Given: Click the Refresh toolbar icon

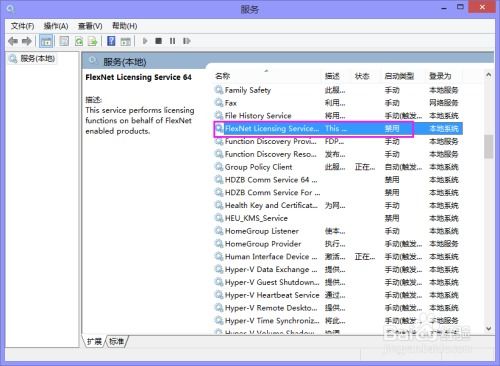Looking at the screenshot, I should pos(79,41).
